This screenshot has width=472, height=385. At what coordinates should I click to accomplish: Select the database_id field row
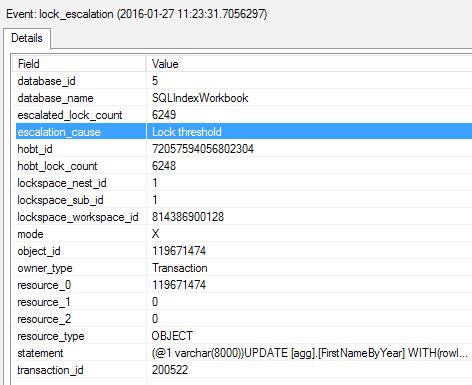coord(243,81)
